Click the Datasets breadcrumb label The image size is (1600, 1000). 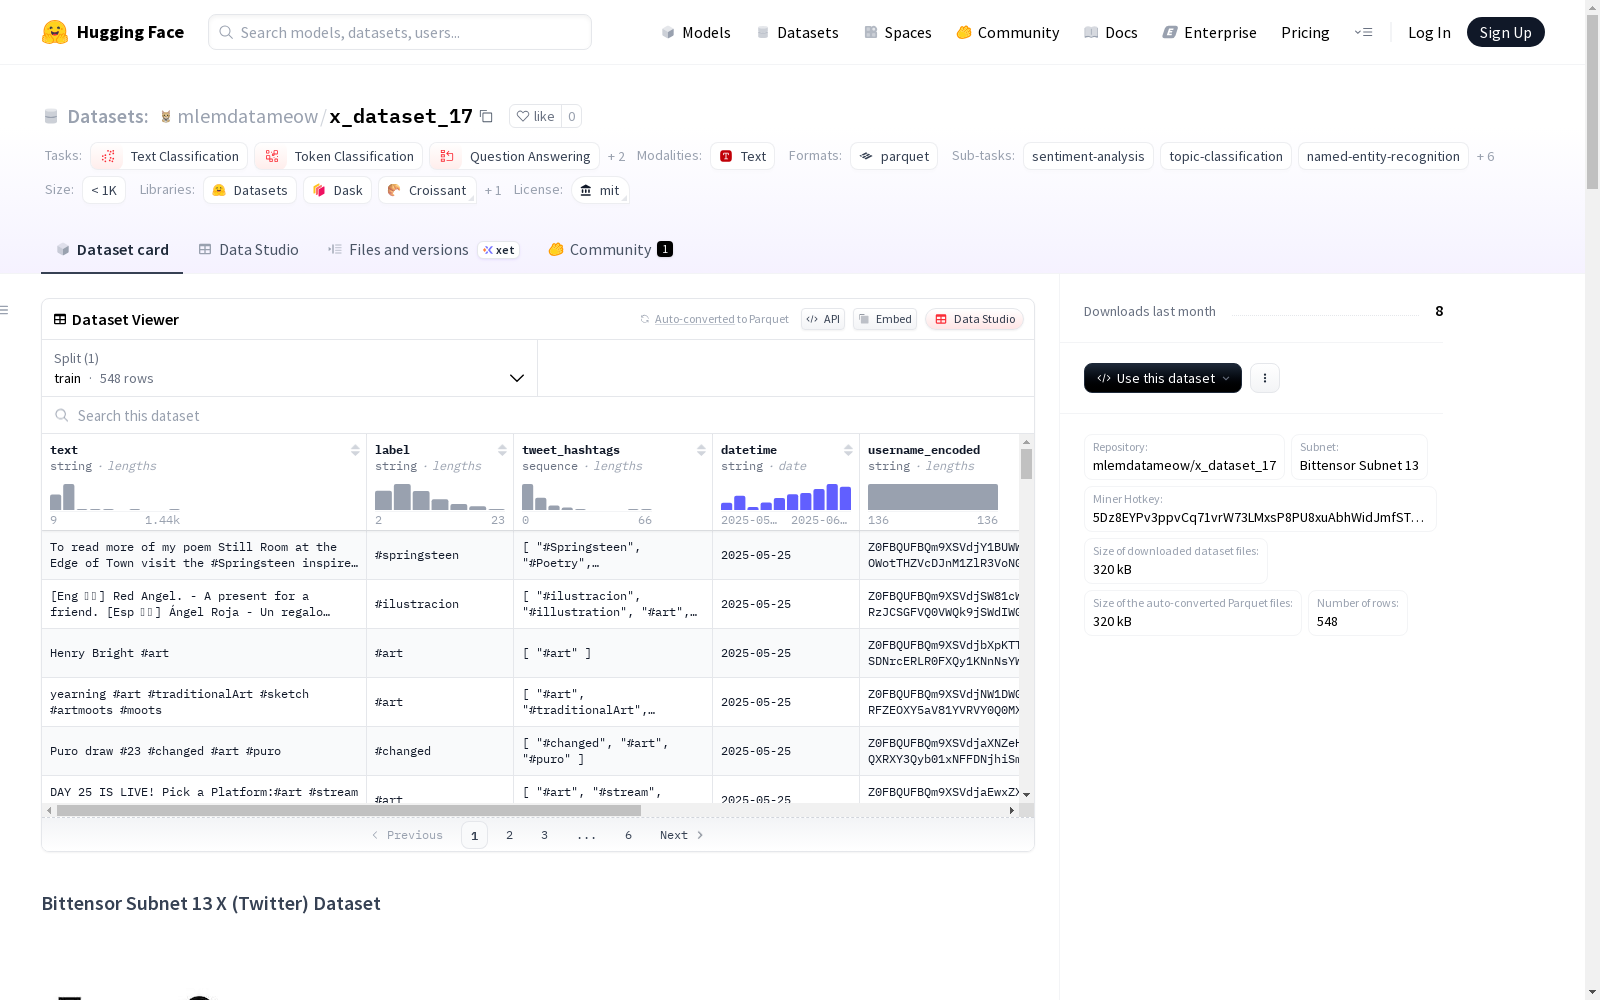coord(108,116)
